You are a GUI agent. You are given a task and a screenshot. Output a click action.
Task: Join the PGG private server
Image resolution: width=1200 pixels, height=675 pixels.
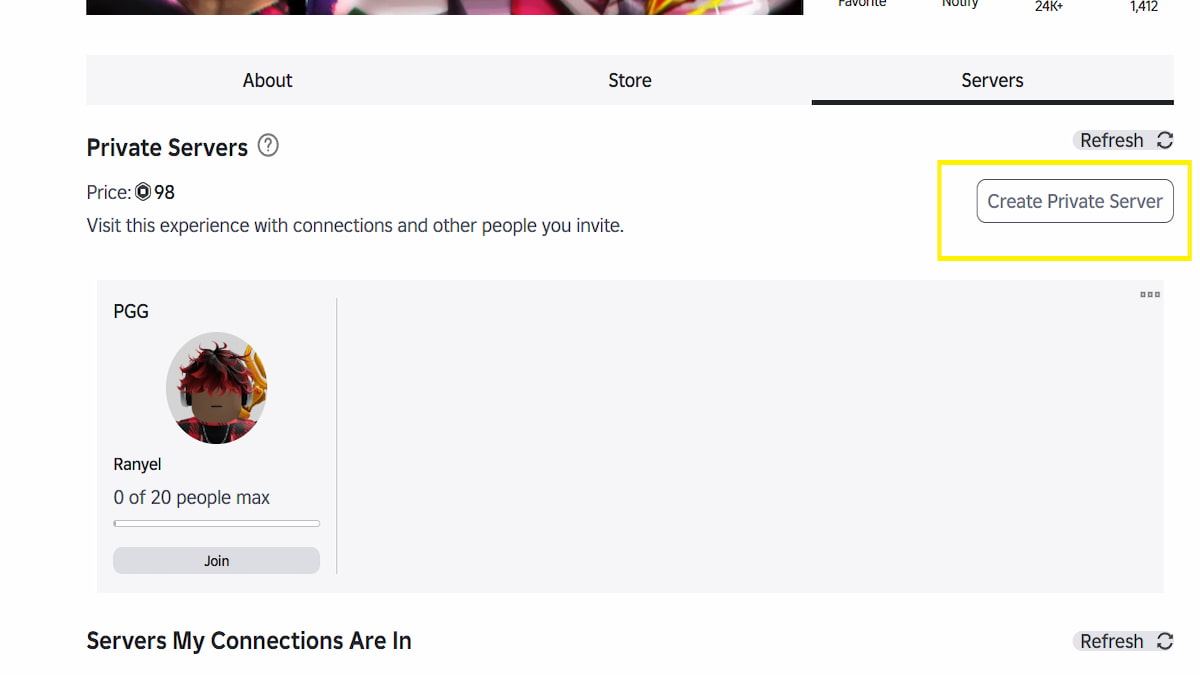(x=216, y=561)
